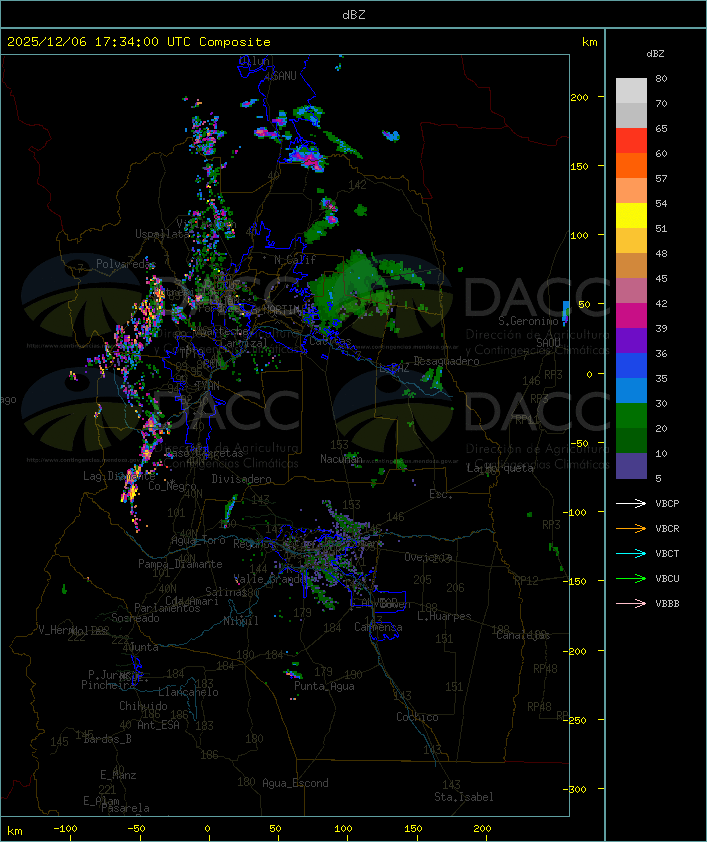Click the Pampa_Diamante map label

click(x=180, y=564)
